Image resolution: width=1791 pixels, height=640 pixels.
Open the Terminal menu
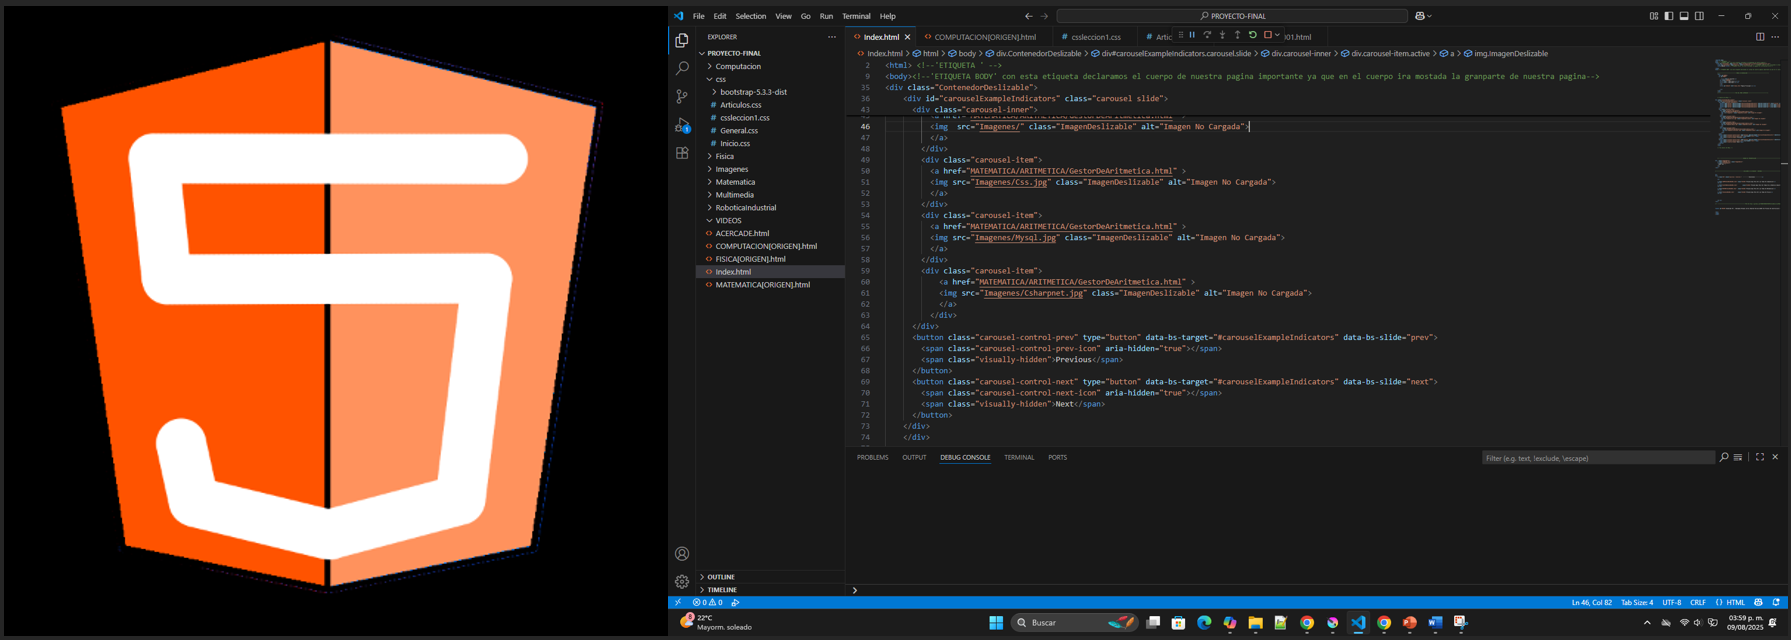[856, 16]
